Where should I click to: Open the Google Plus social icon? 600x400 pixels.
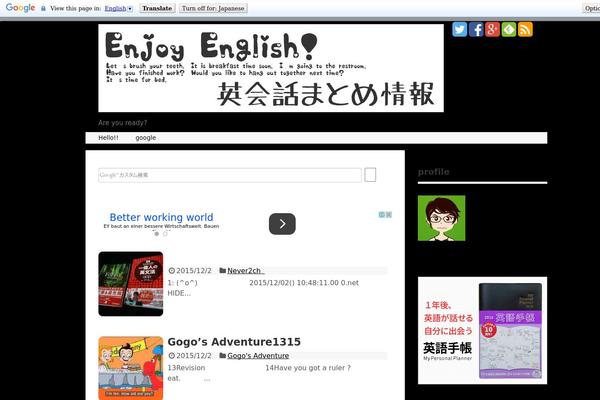point(492,29)
